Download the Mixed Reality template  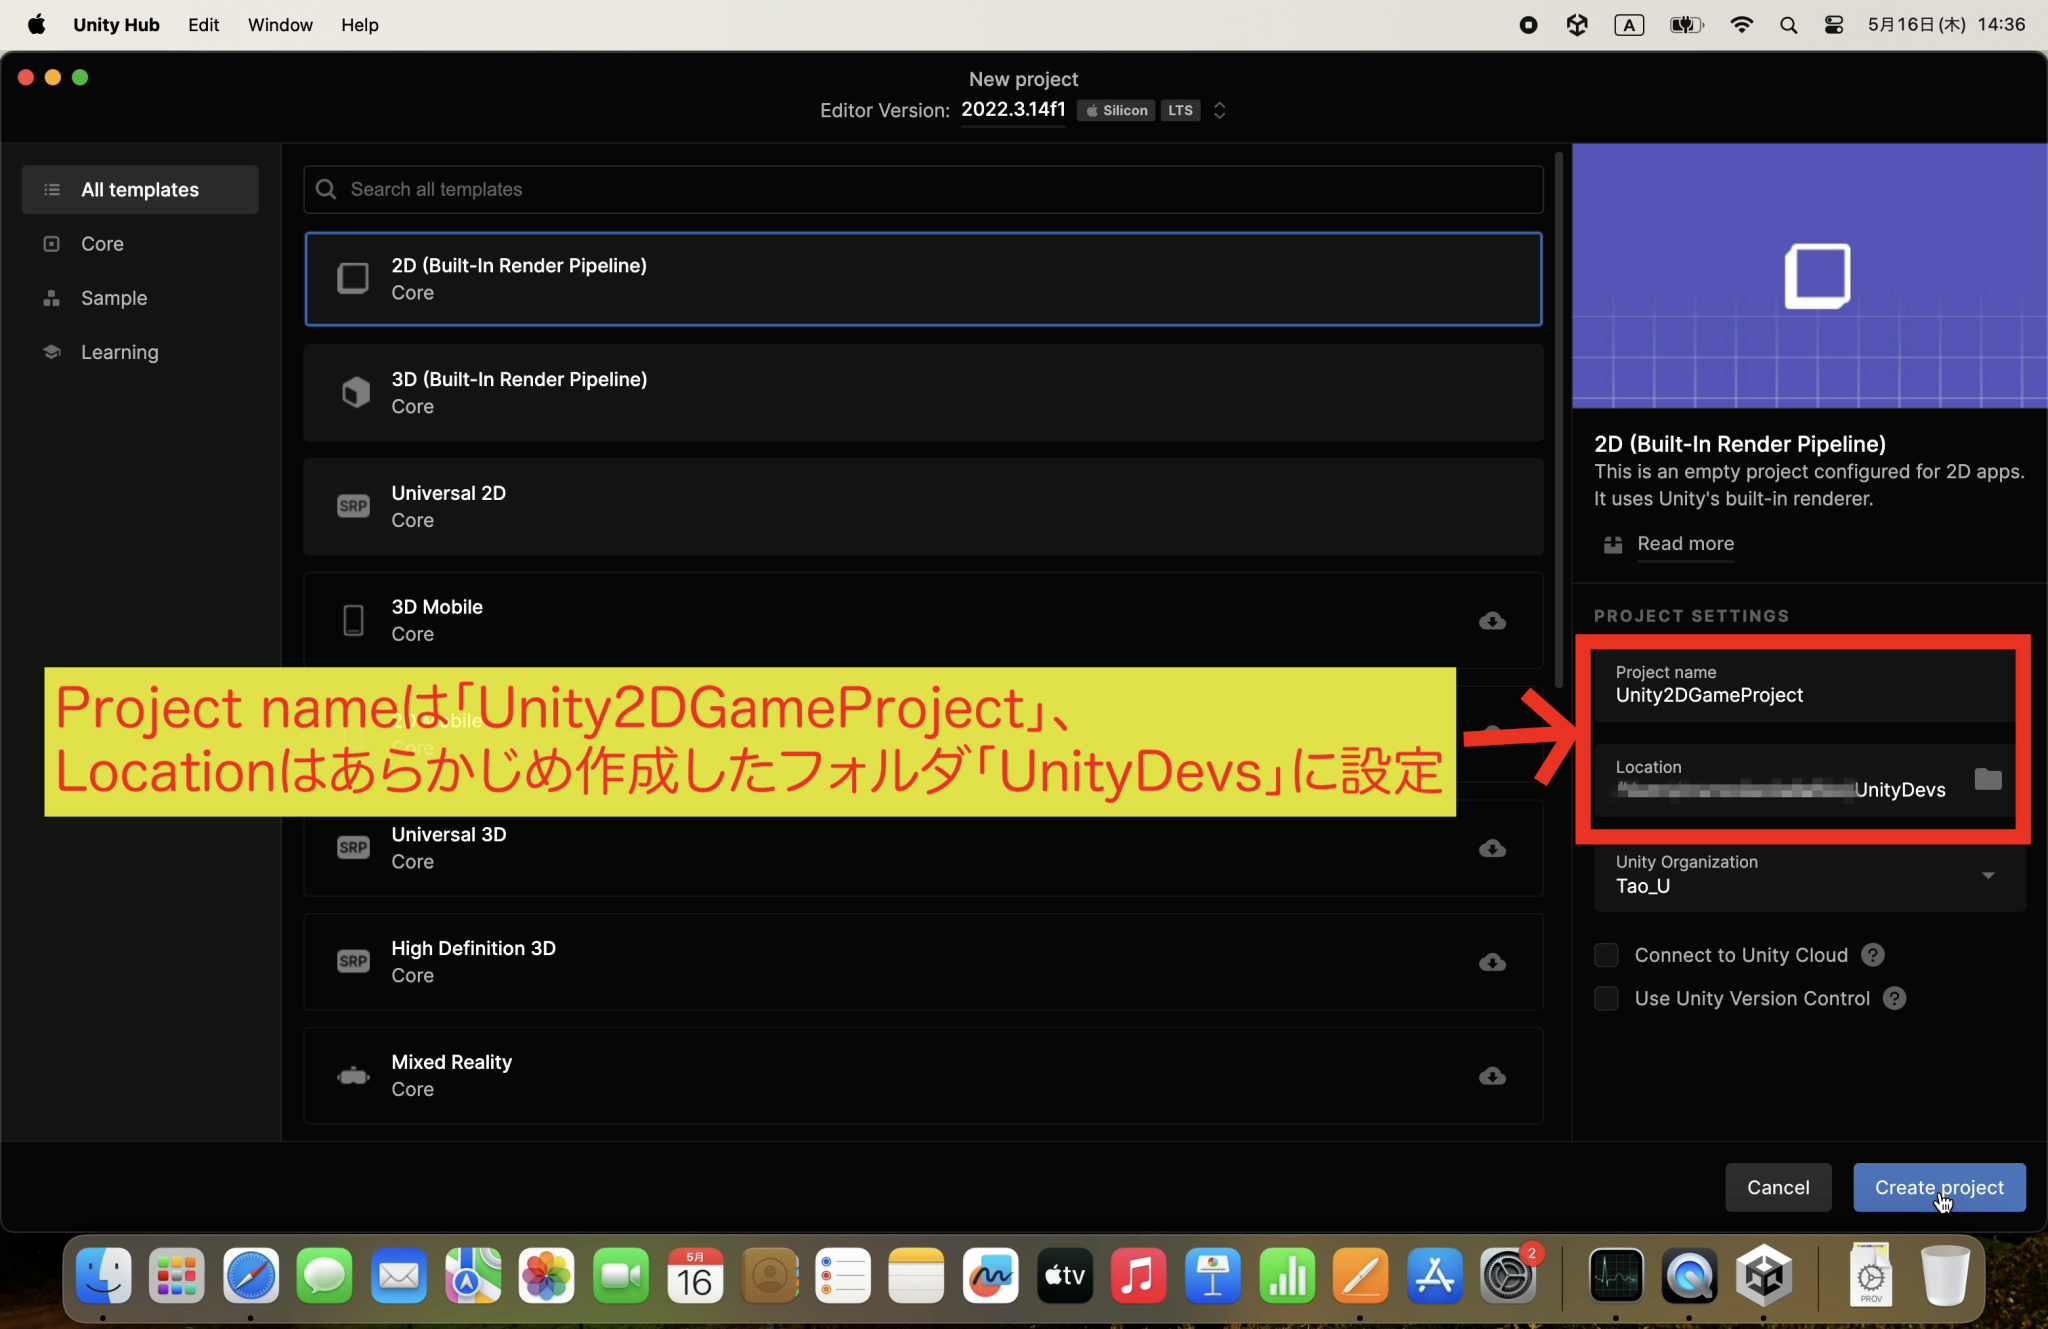click(x=1490, y=1075)
